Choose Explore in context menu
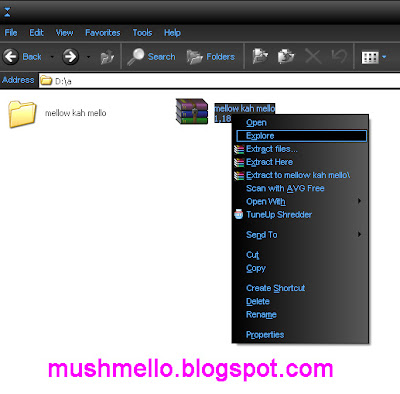400x394 pixels. click(301, 136)
